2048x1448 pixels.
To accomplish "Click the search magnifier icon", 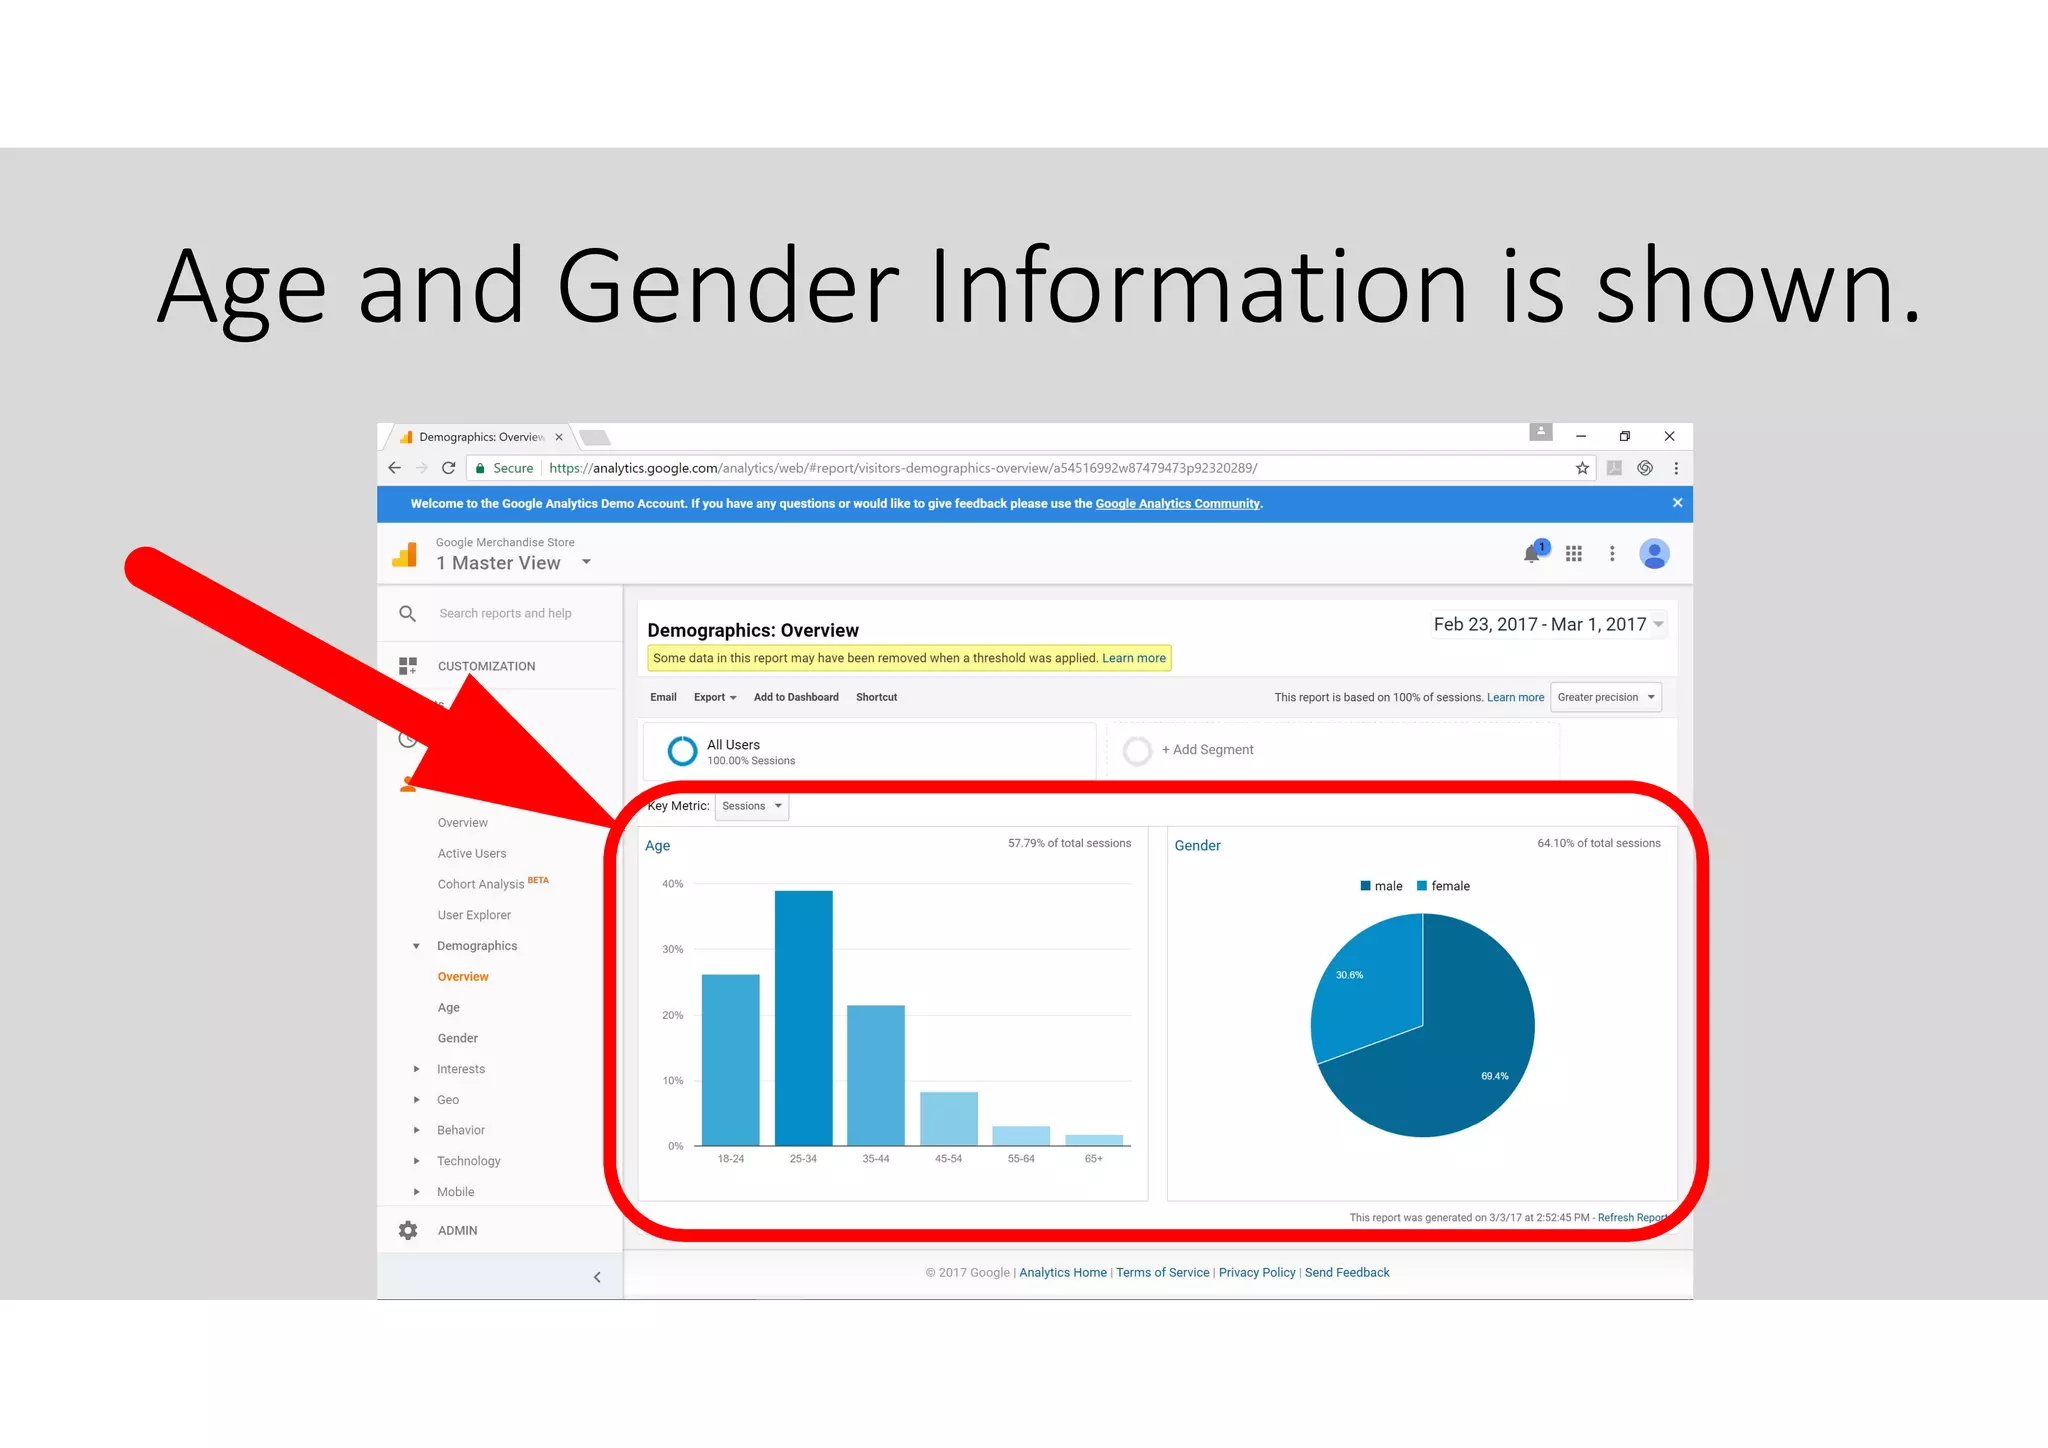I will coord(407,613).
